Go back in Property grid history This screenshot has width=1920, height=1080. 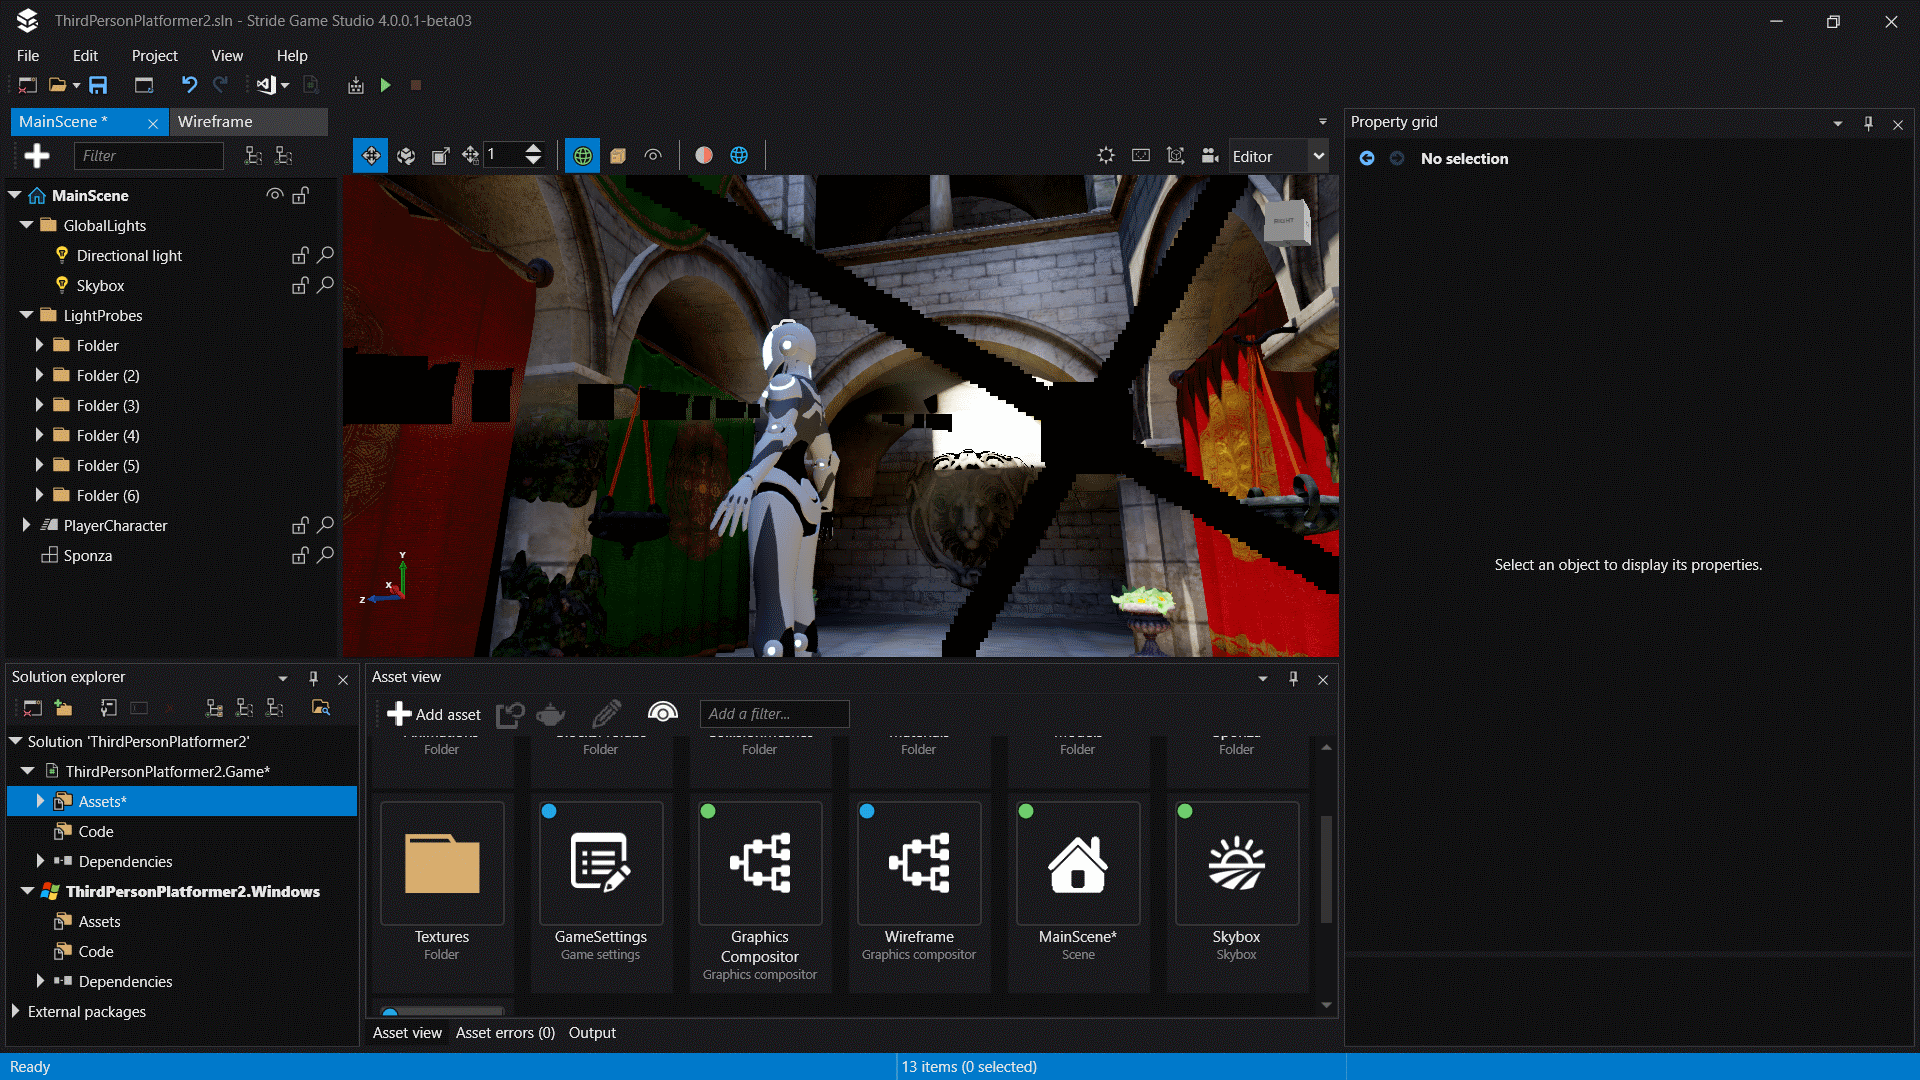tap(1367, 158)
